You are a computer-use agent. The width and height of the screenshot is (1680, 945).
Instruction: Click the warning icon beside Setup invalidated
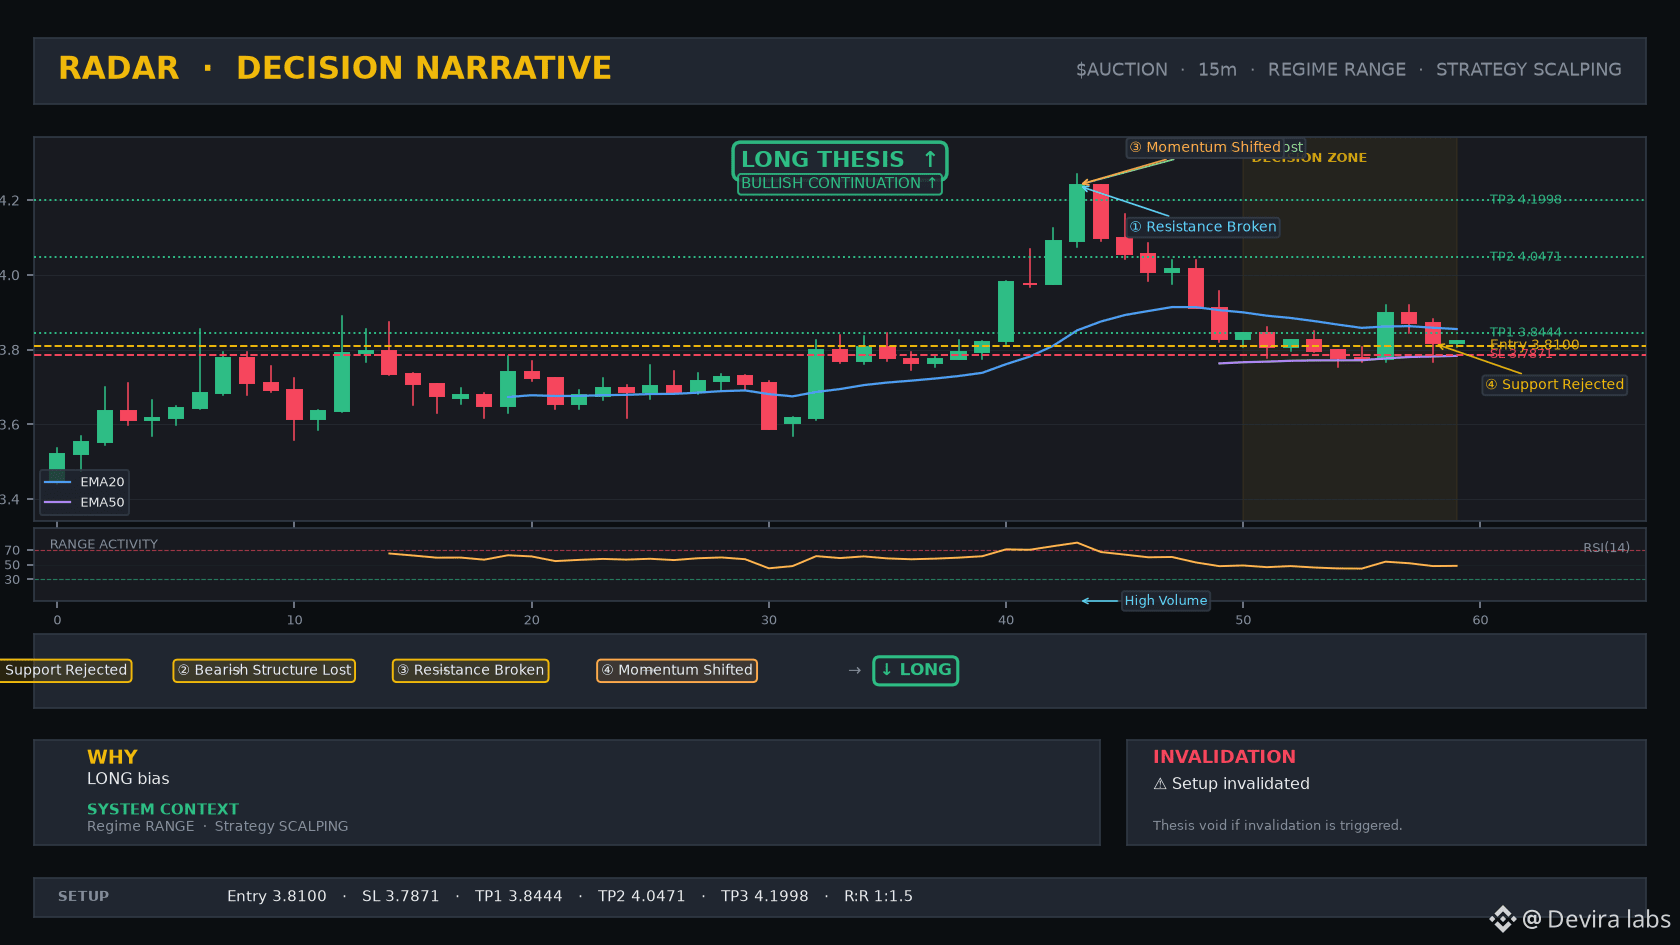click(1160, 784)
